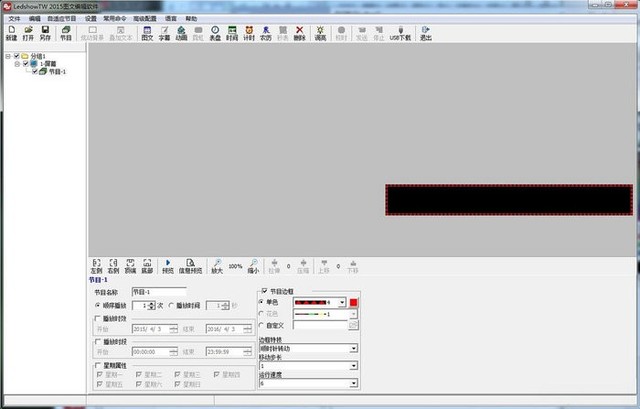
Task: Insert a 计时 (timer) area
Action: [x=249, y=33]
